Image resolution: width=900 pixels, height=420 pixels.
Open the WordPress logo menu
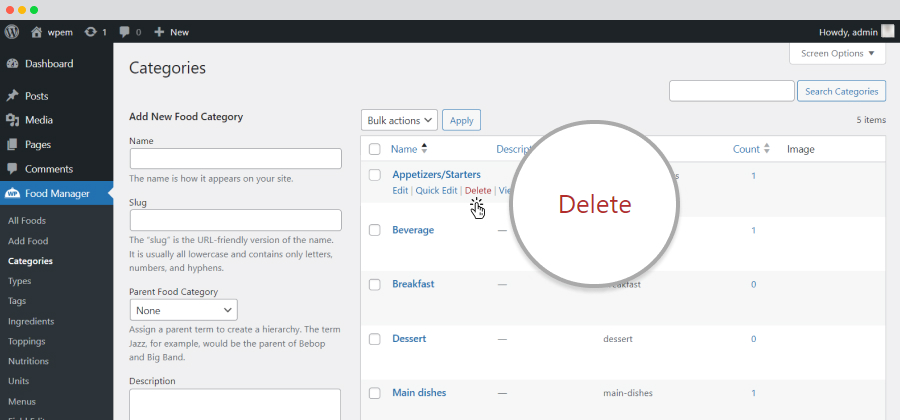click(11, 32)
